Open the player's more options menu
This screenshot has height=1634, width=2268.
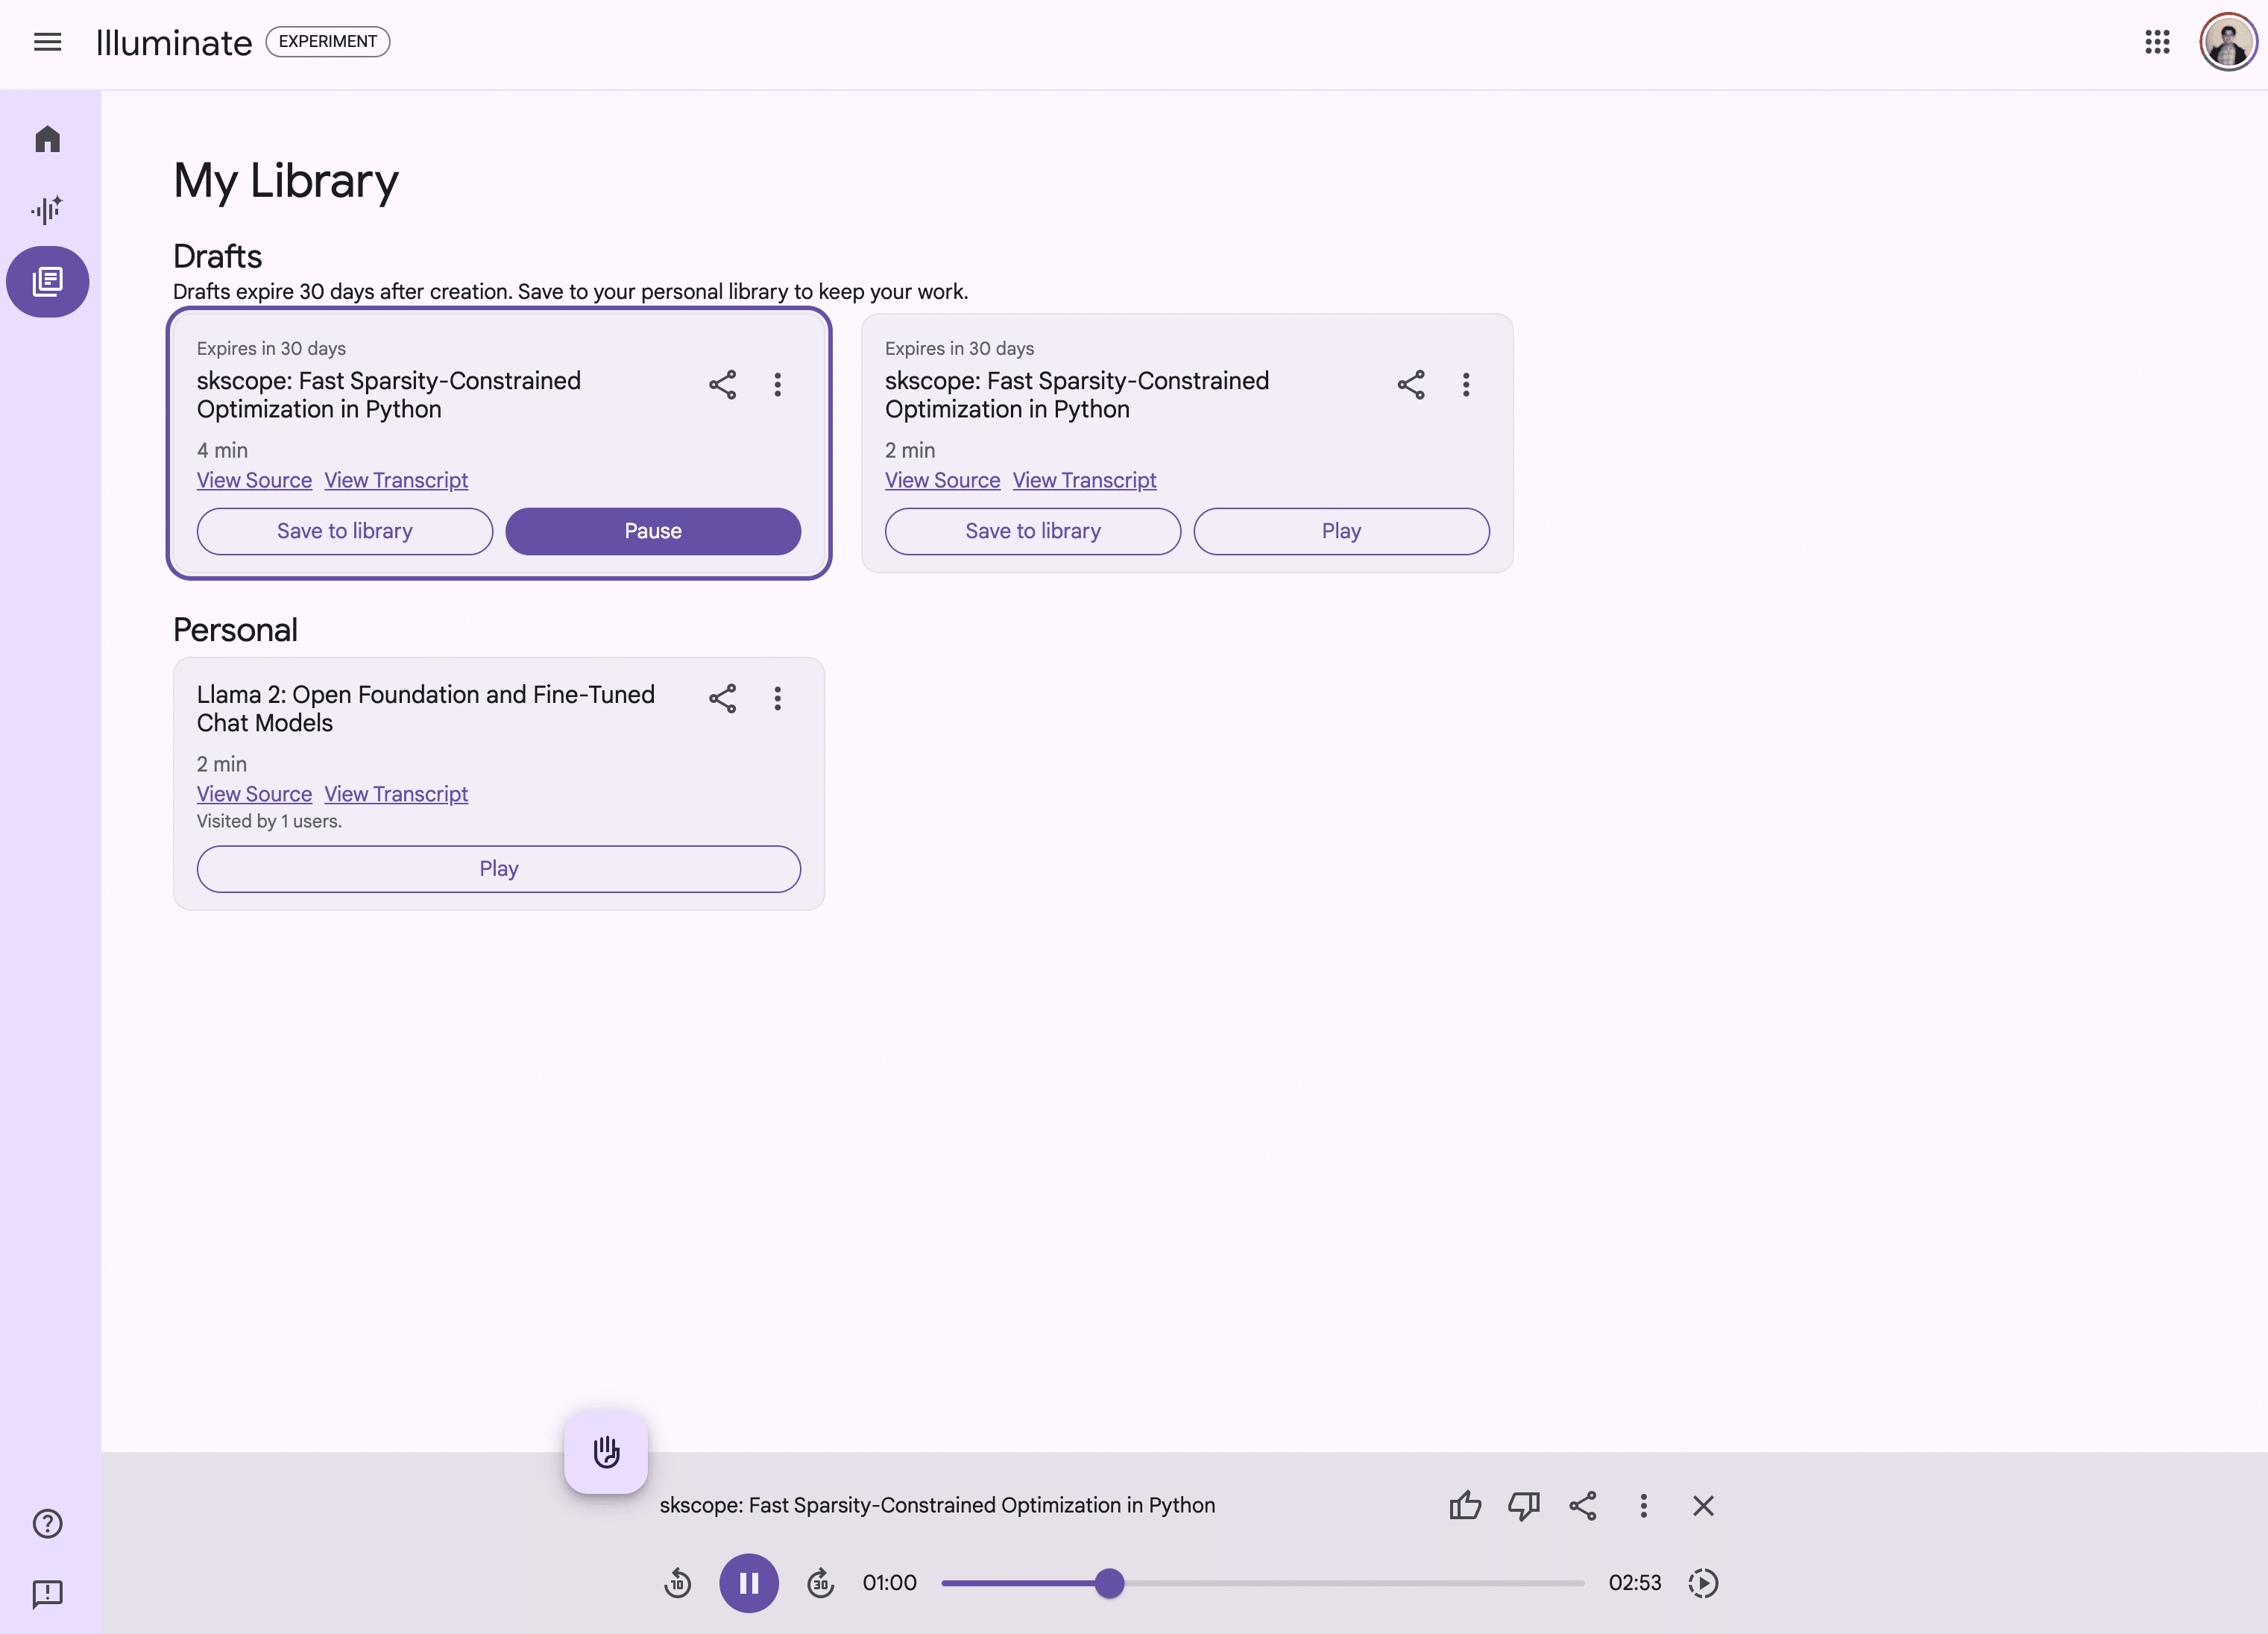click(x=1643, y=1505)
